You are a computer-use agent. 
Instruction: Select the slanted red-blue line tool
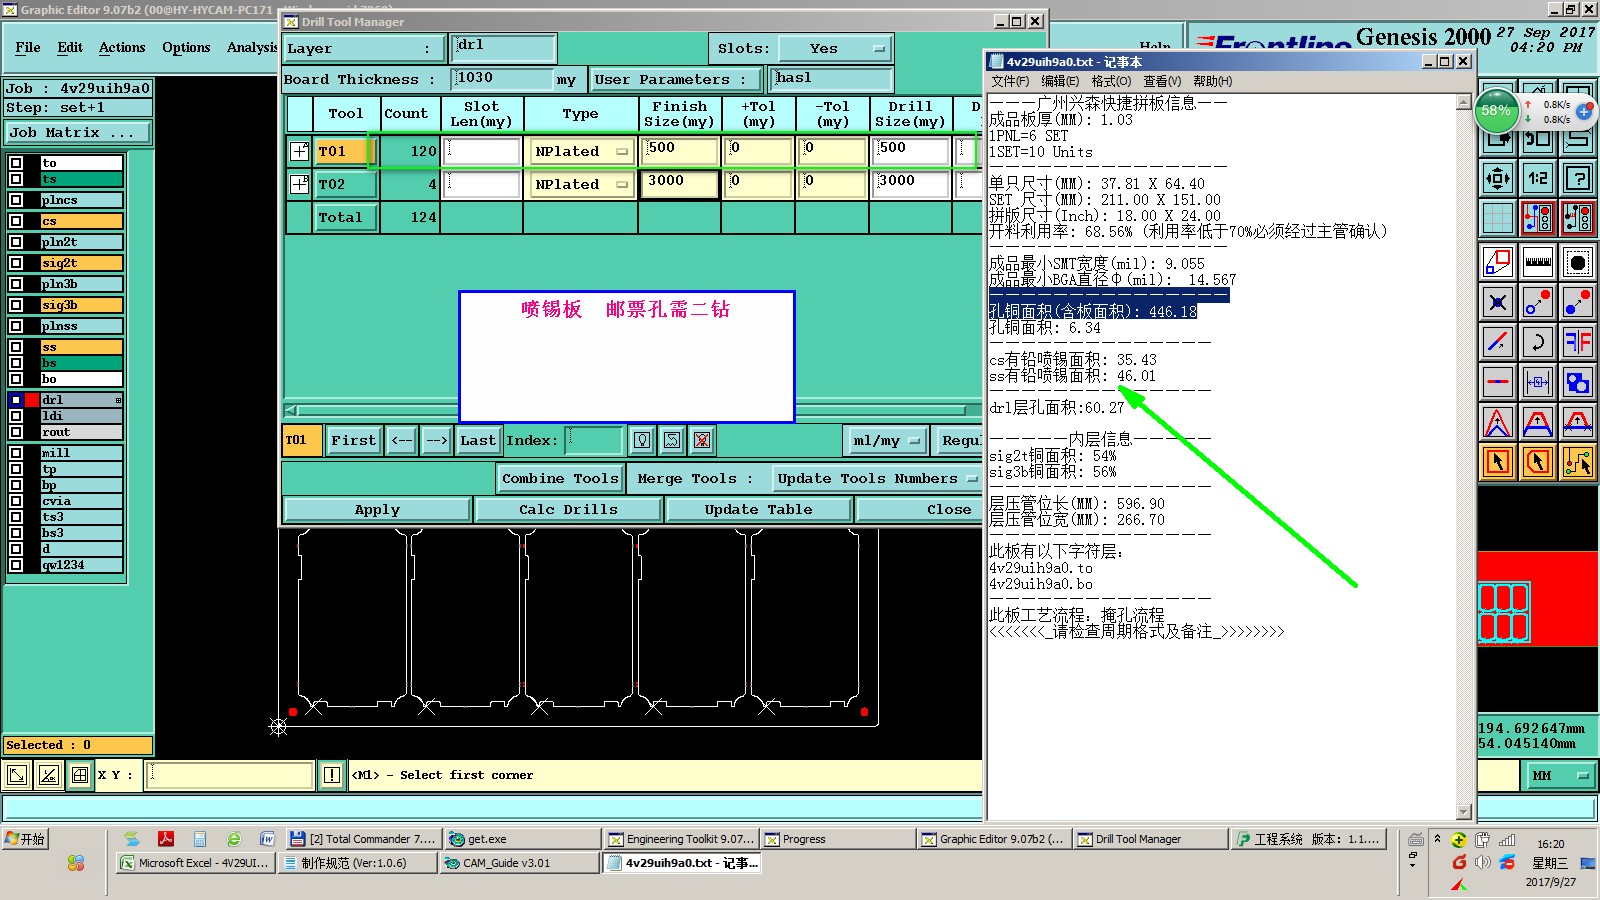click(1498, 342)
